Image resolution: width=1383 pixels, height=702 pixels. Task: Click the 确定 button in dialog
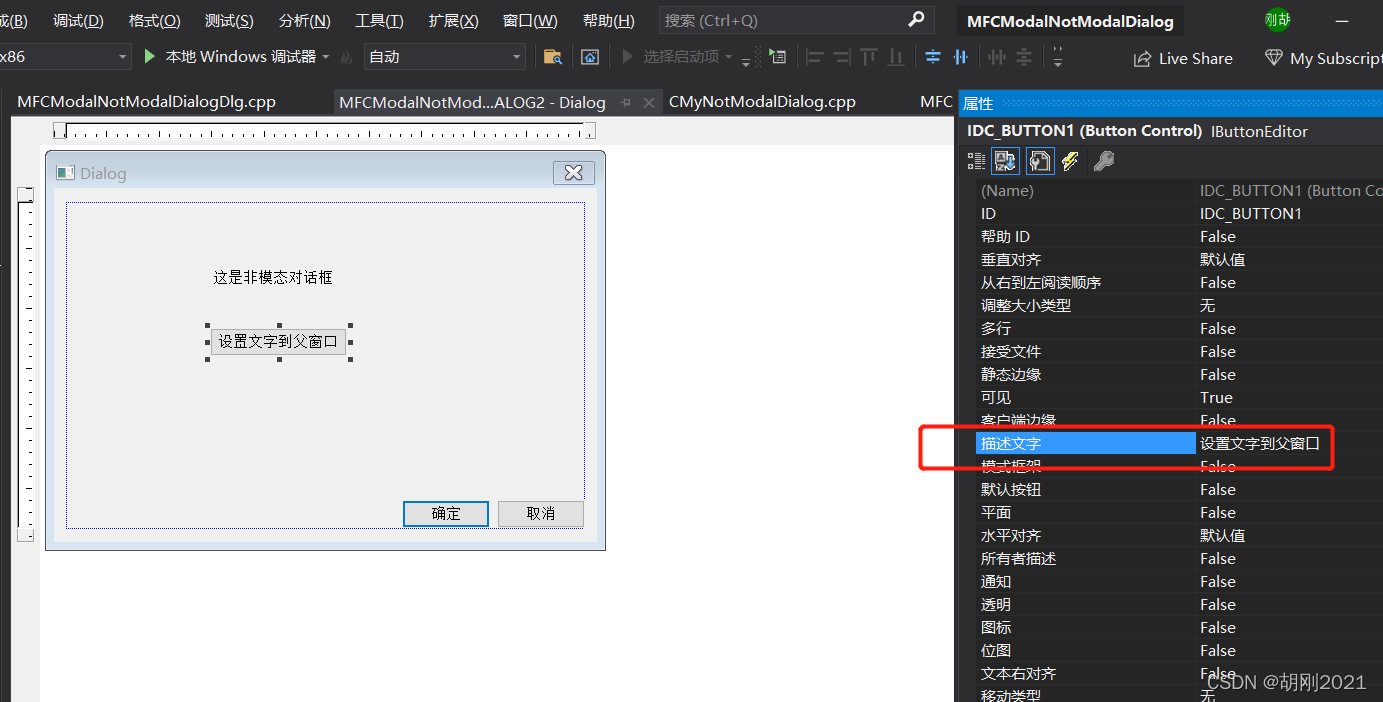point(446,513)
